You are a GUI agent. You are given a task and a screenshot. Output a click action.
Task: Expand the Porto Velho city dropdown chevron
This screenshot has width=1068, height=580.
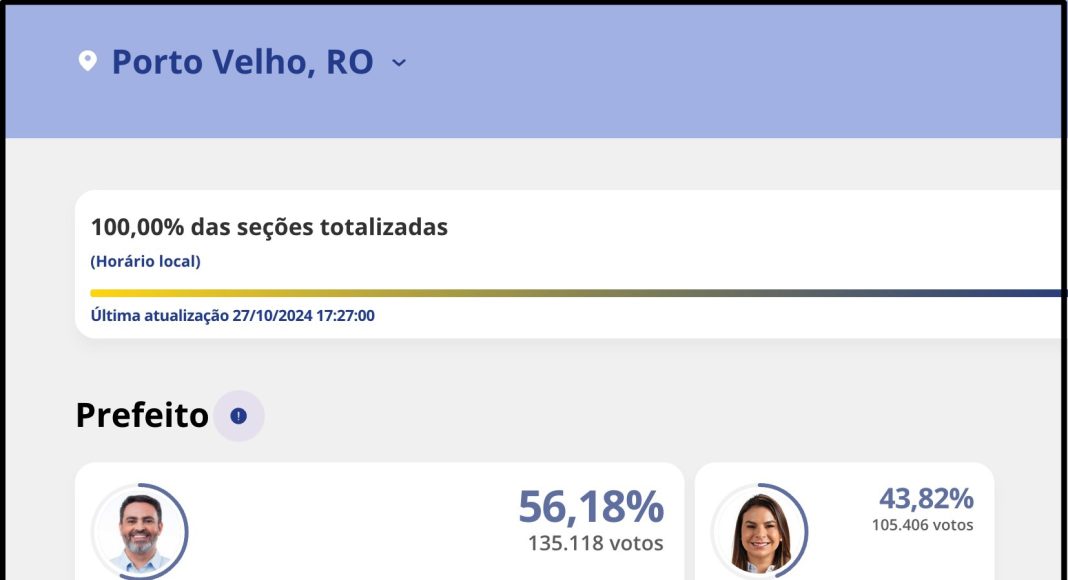click(399, 63)
